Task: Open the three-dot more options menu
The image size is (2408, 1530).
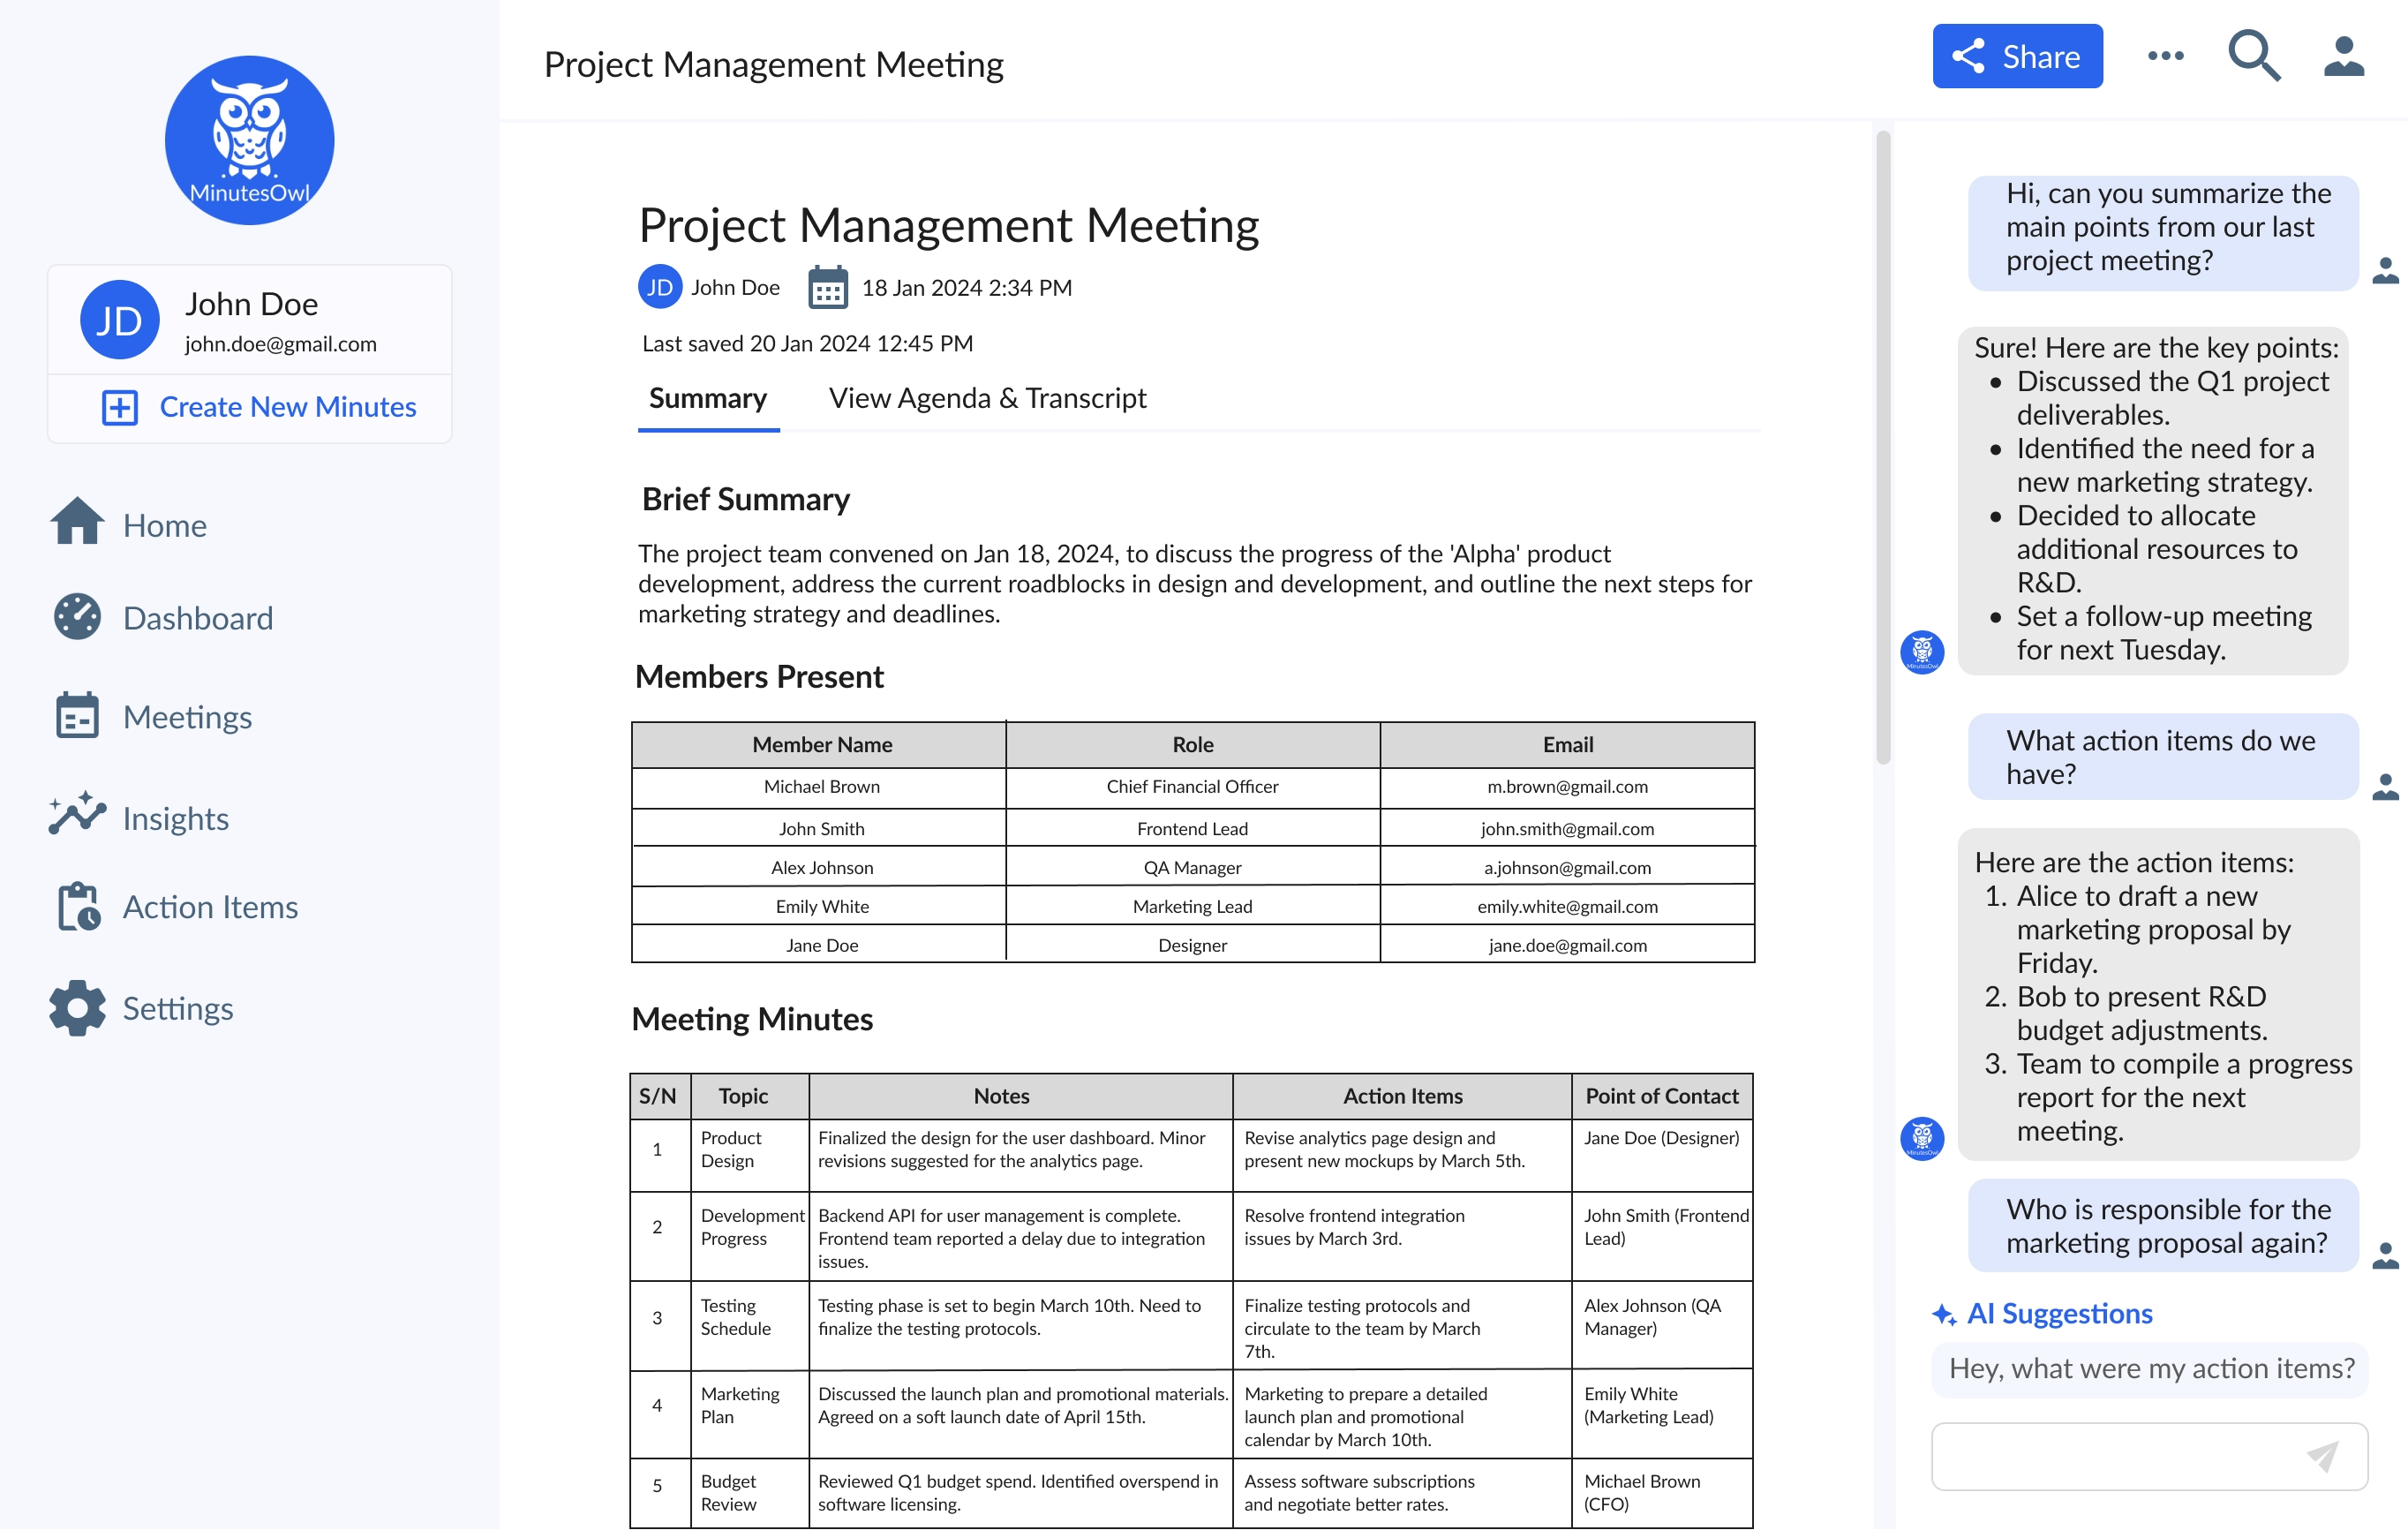Action: pos(2165,56)
